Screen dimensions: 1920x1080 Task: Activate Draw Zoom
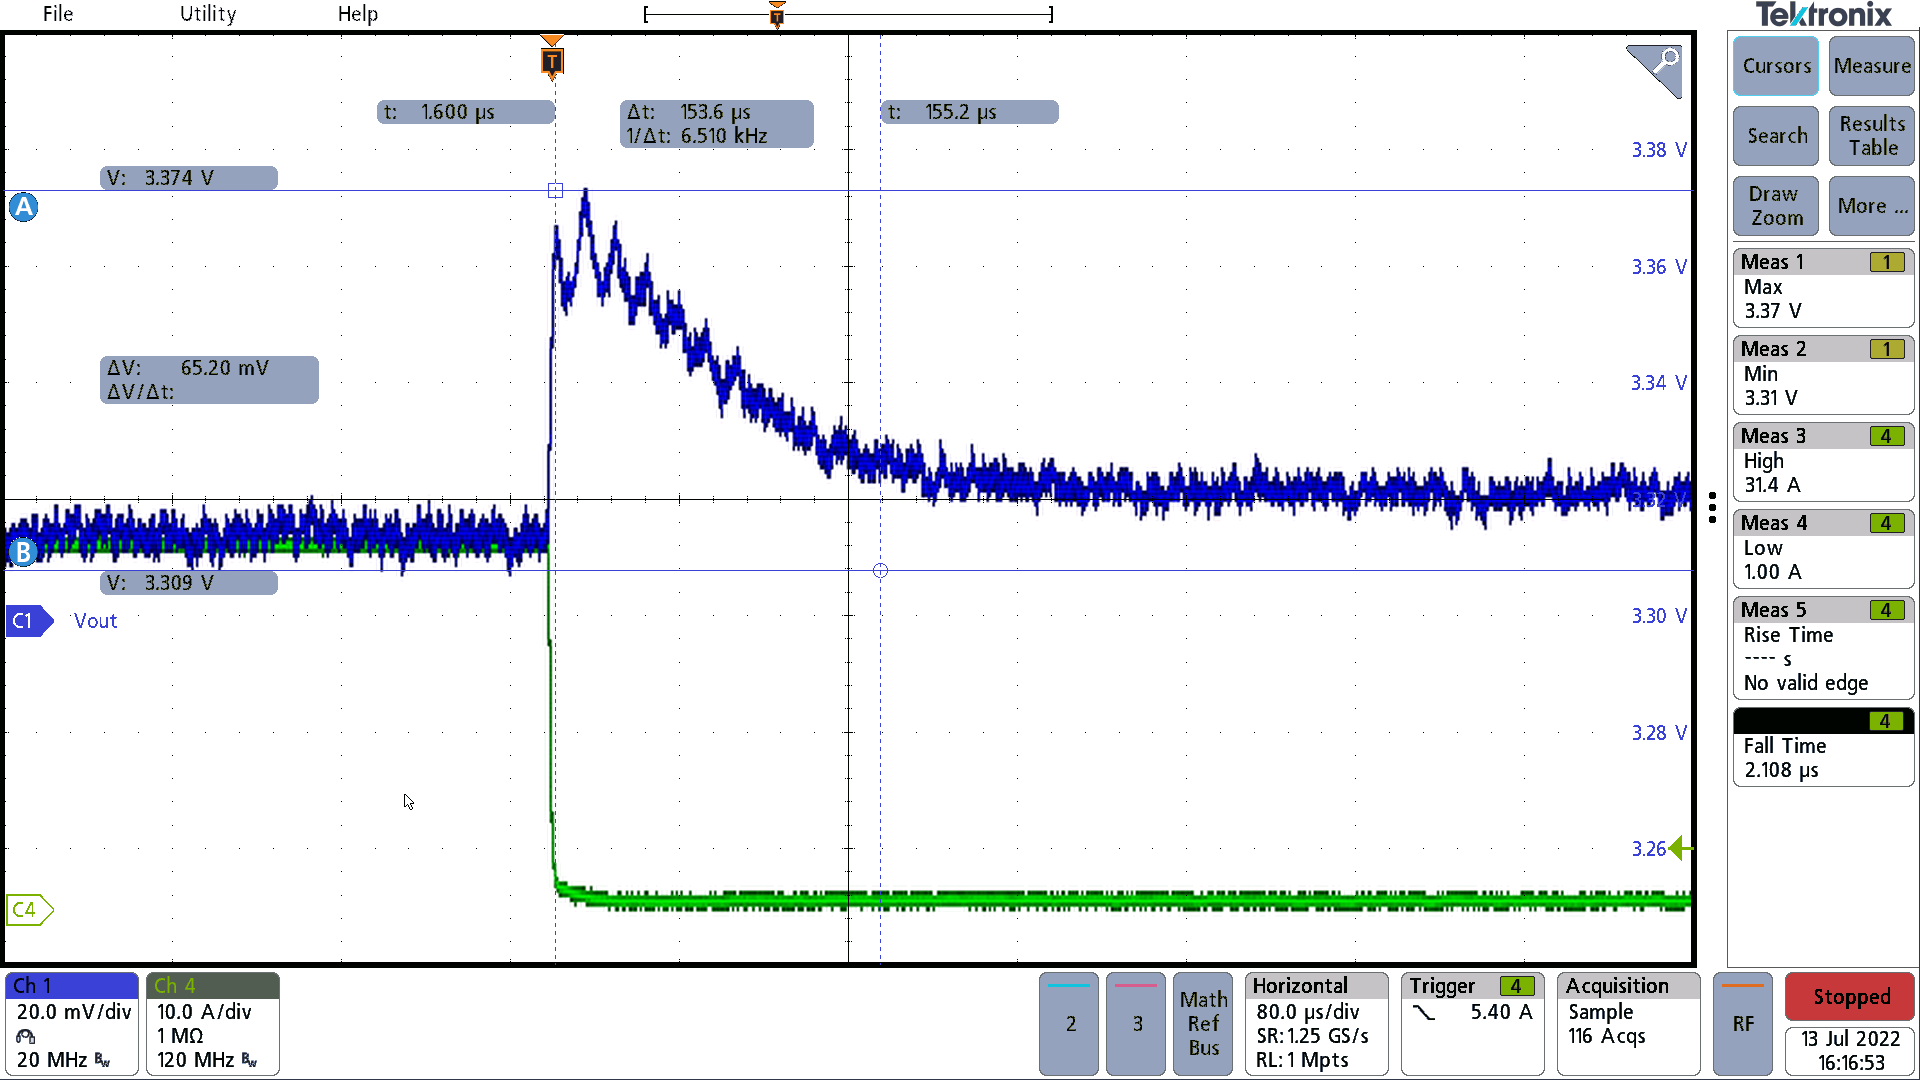coord(1776,206)
